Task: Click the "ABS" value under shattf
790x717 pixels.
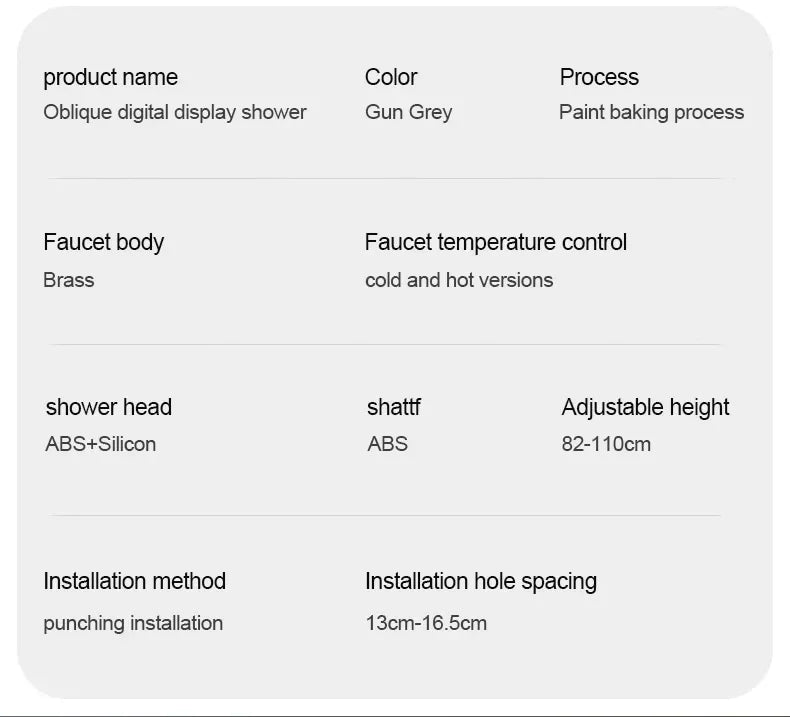Action: pyautogui.click(x=387, y=444)
